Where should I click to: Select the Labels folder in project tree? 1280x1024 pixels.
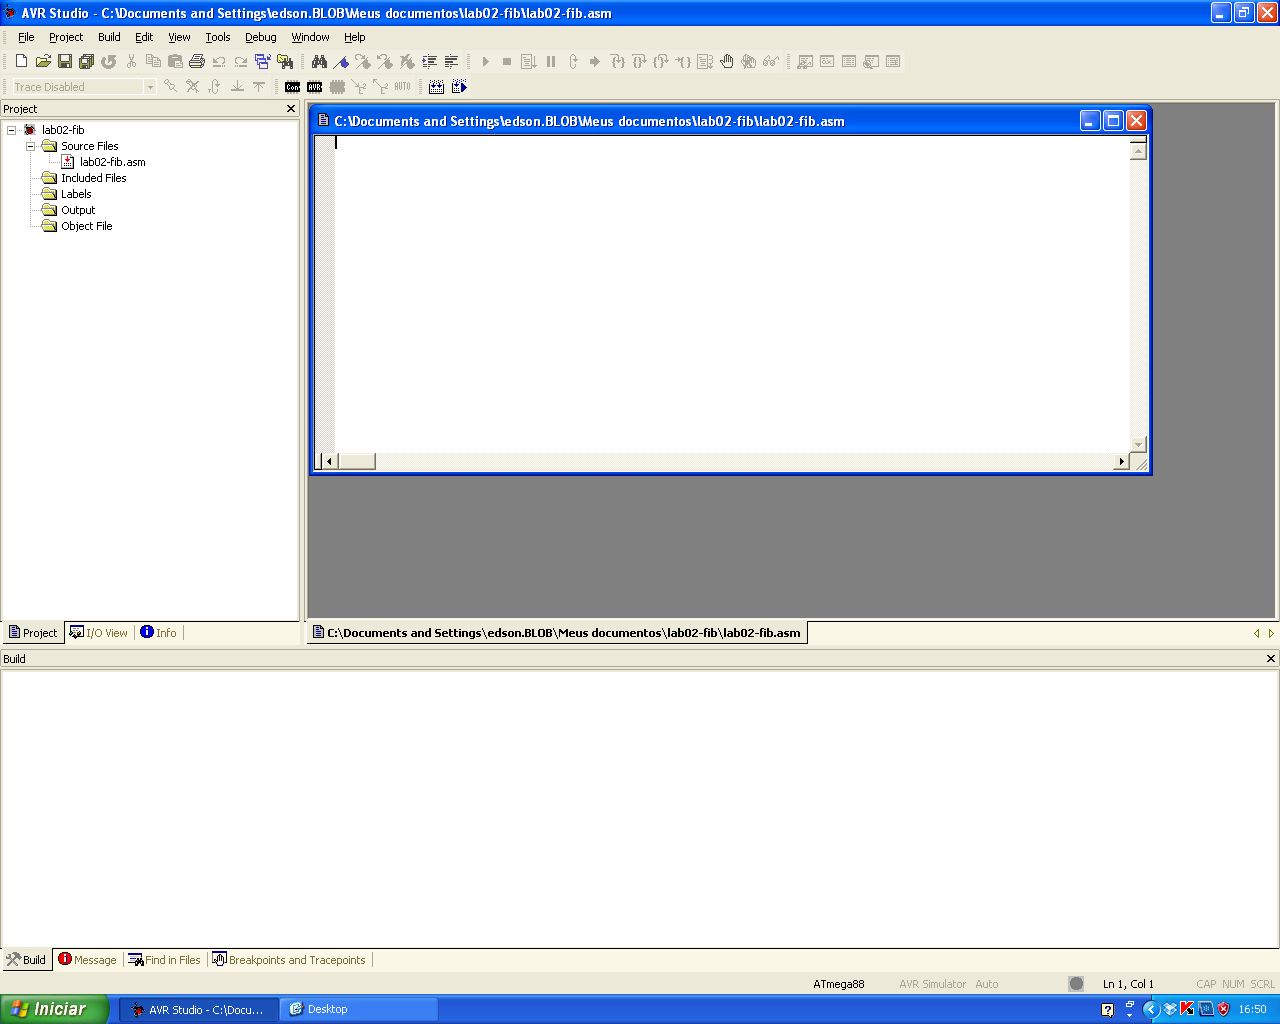point(76,194)
